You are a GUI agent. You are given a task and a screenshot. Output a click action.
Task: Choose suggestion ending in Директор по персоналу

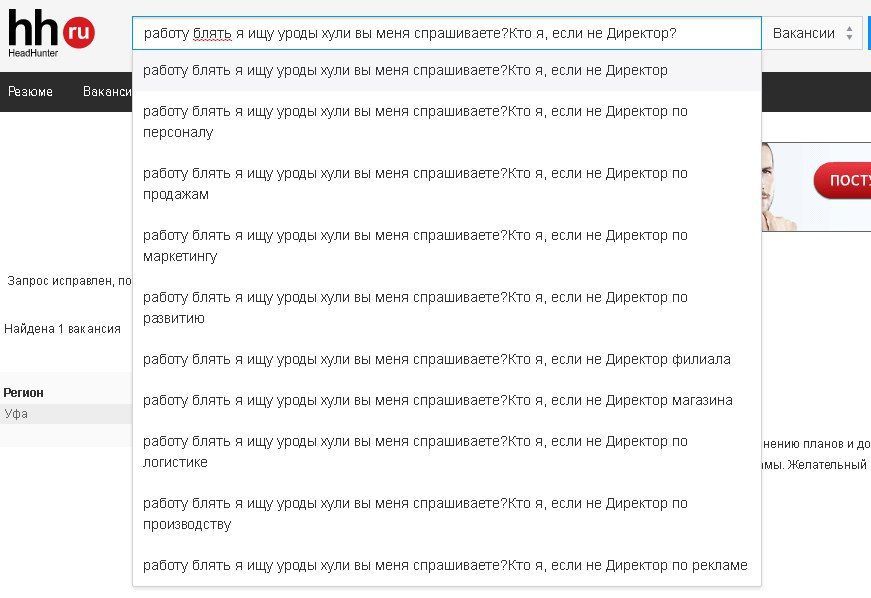pos(447,122)
